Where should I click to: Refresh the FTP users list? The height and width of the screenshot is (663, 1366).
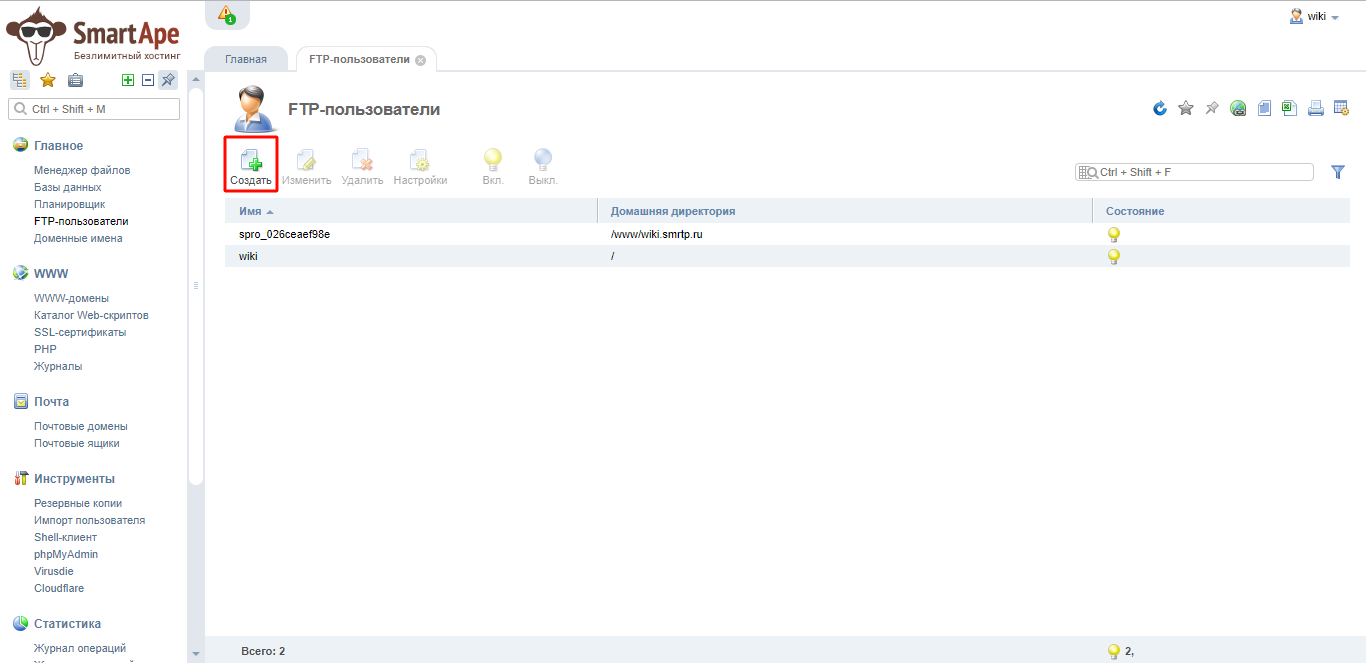(x=1160, y=108)
